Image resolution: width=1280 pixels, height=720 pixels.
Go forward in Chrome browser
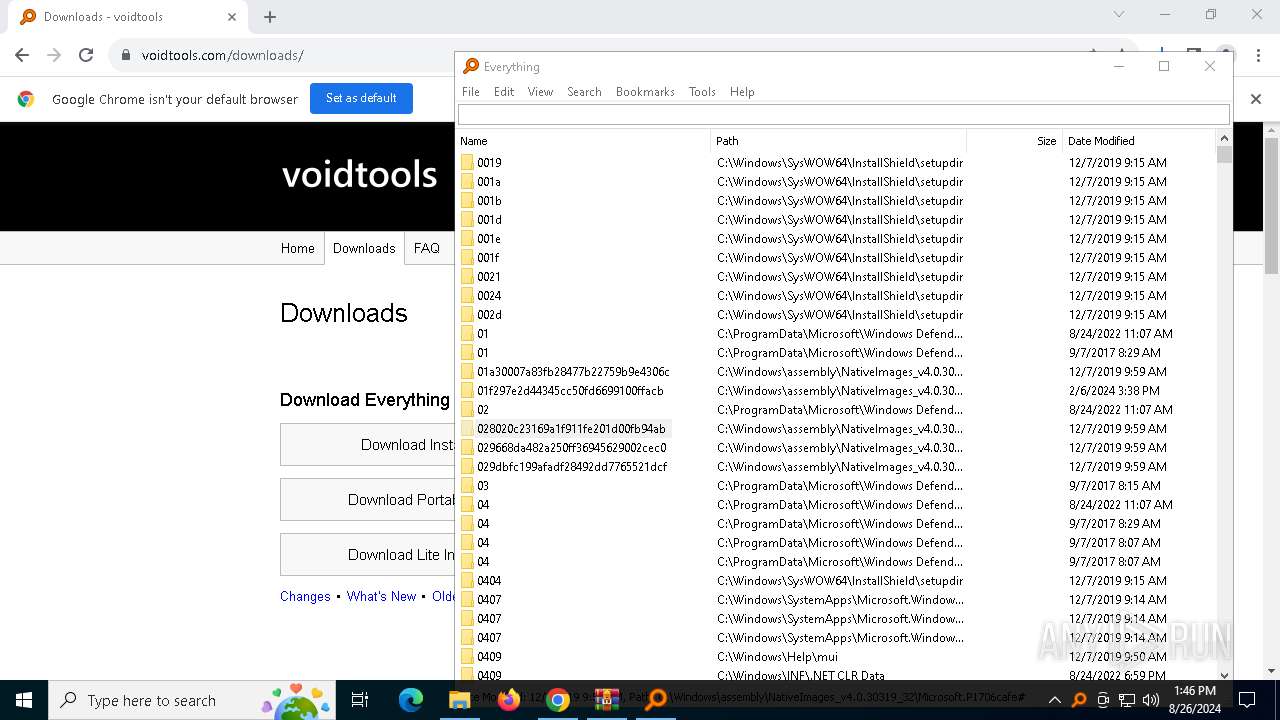tap(54, 55)
